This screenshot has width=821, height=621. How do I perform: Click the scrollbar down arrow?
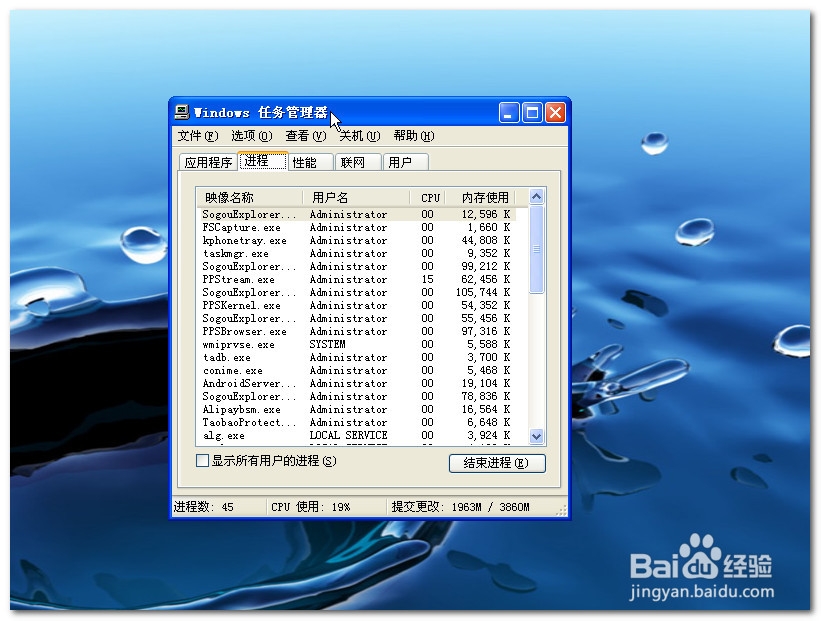point(536,437)
